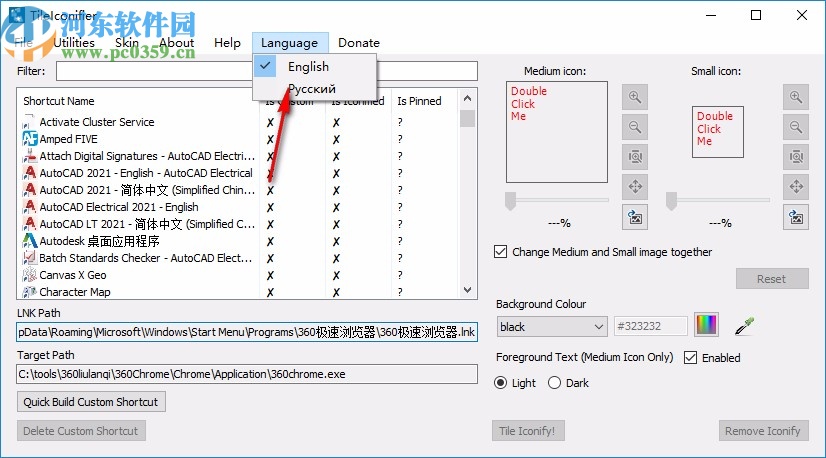Center the medium icon image

coord(635,187)
